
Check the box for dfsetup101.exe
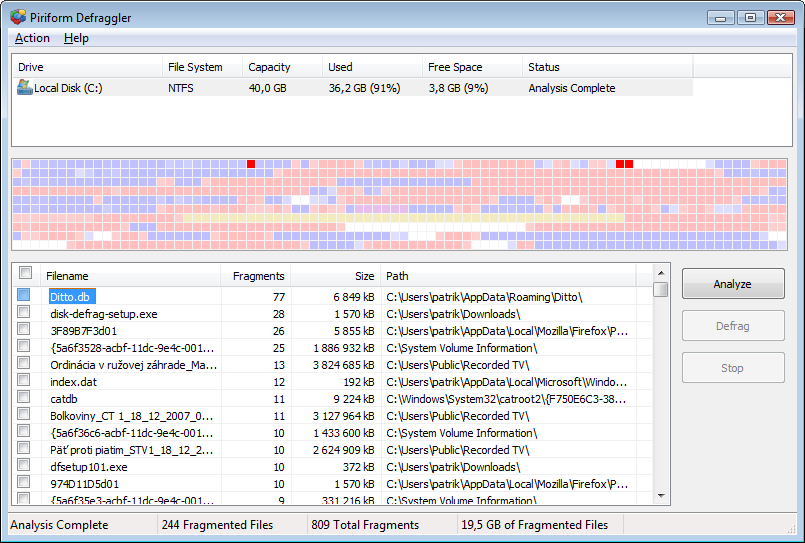click(x=24, y=464)
